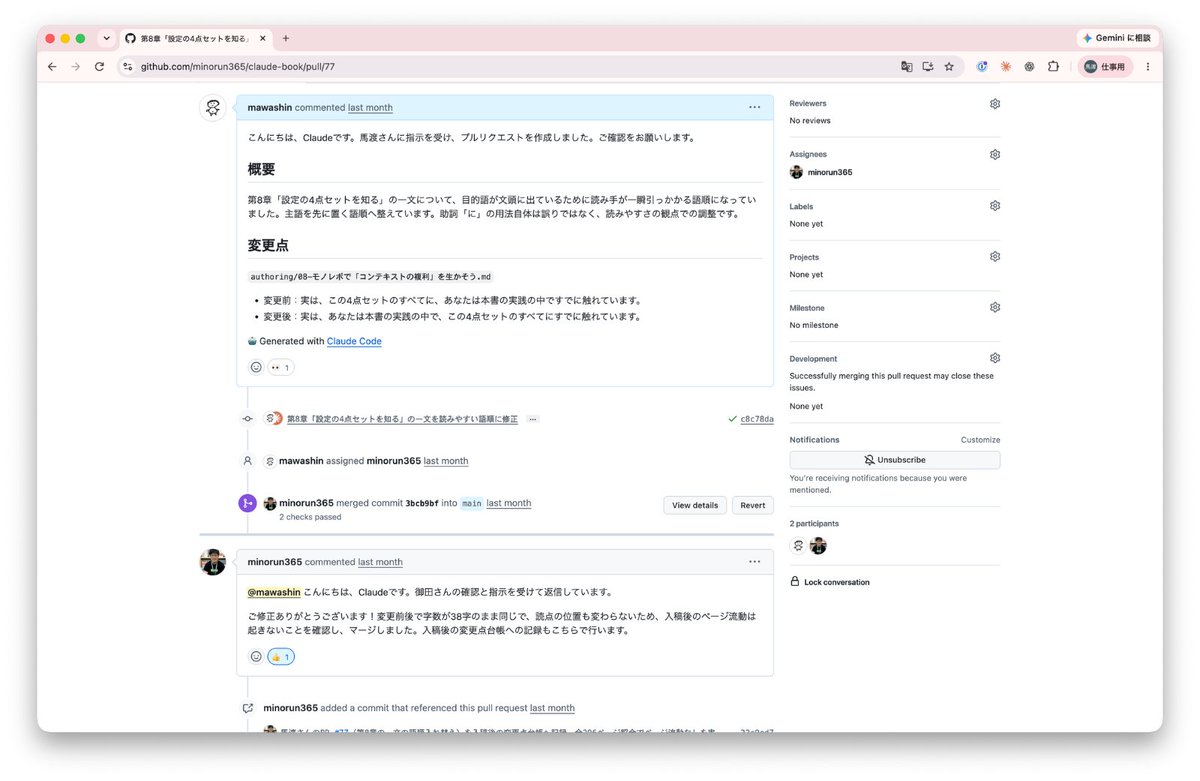Screen dimensions: 1200x781
Task: Click the translate page icon
Action: tap(906, 66)
